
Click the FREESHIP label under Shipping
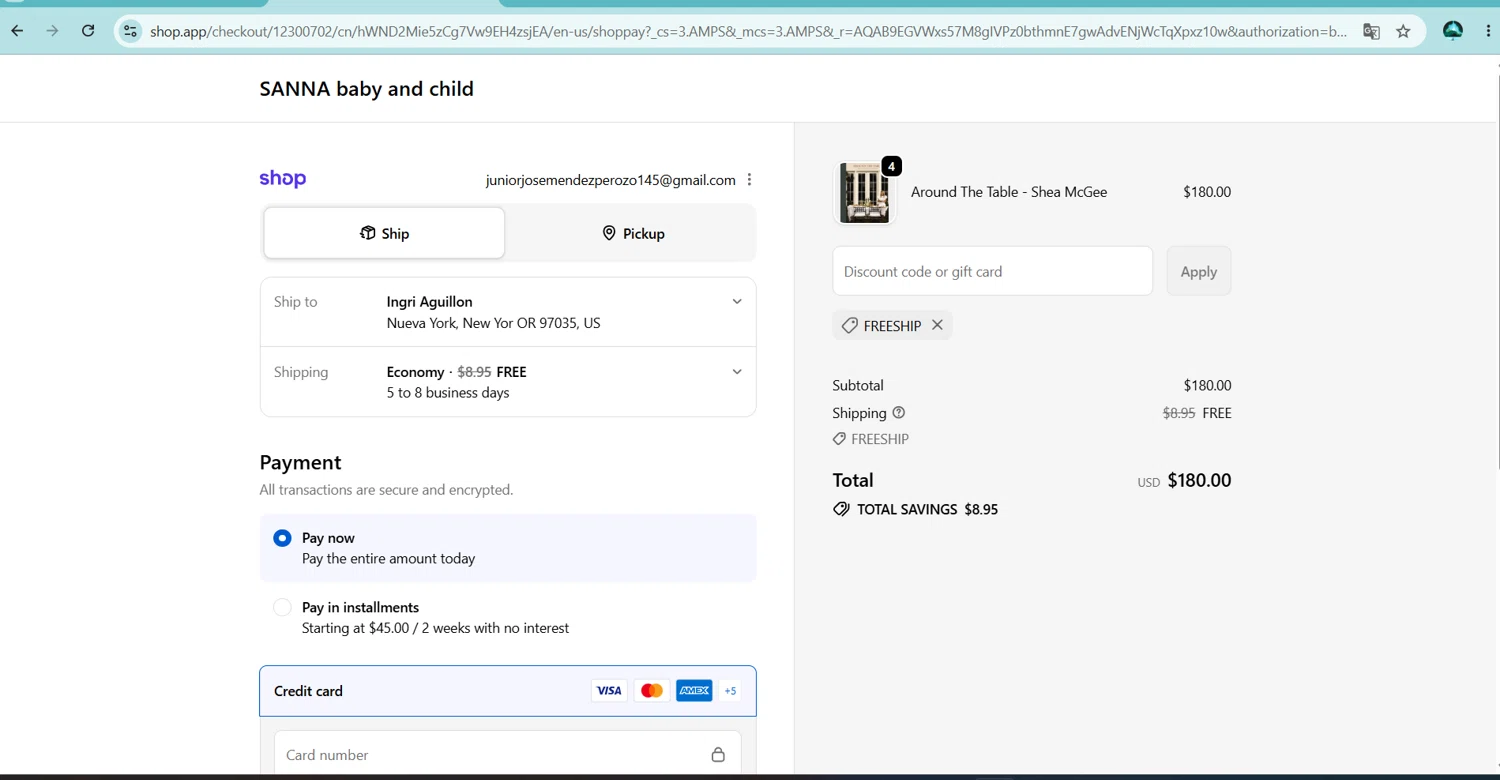tap(880, 439)
